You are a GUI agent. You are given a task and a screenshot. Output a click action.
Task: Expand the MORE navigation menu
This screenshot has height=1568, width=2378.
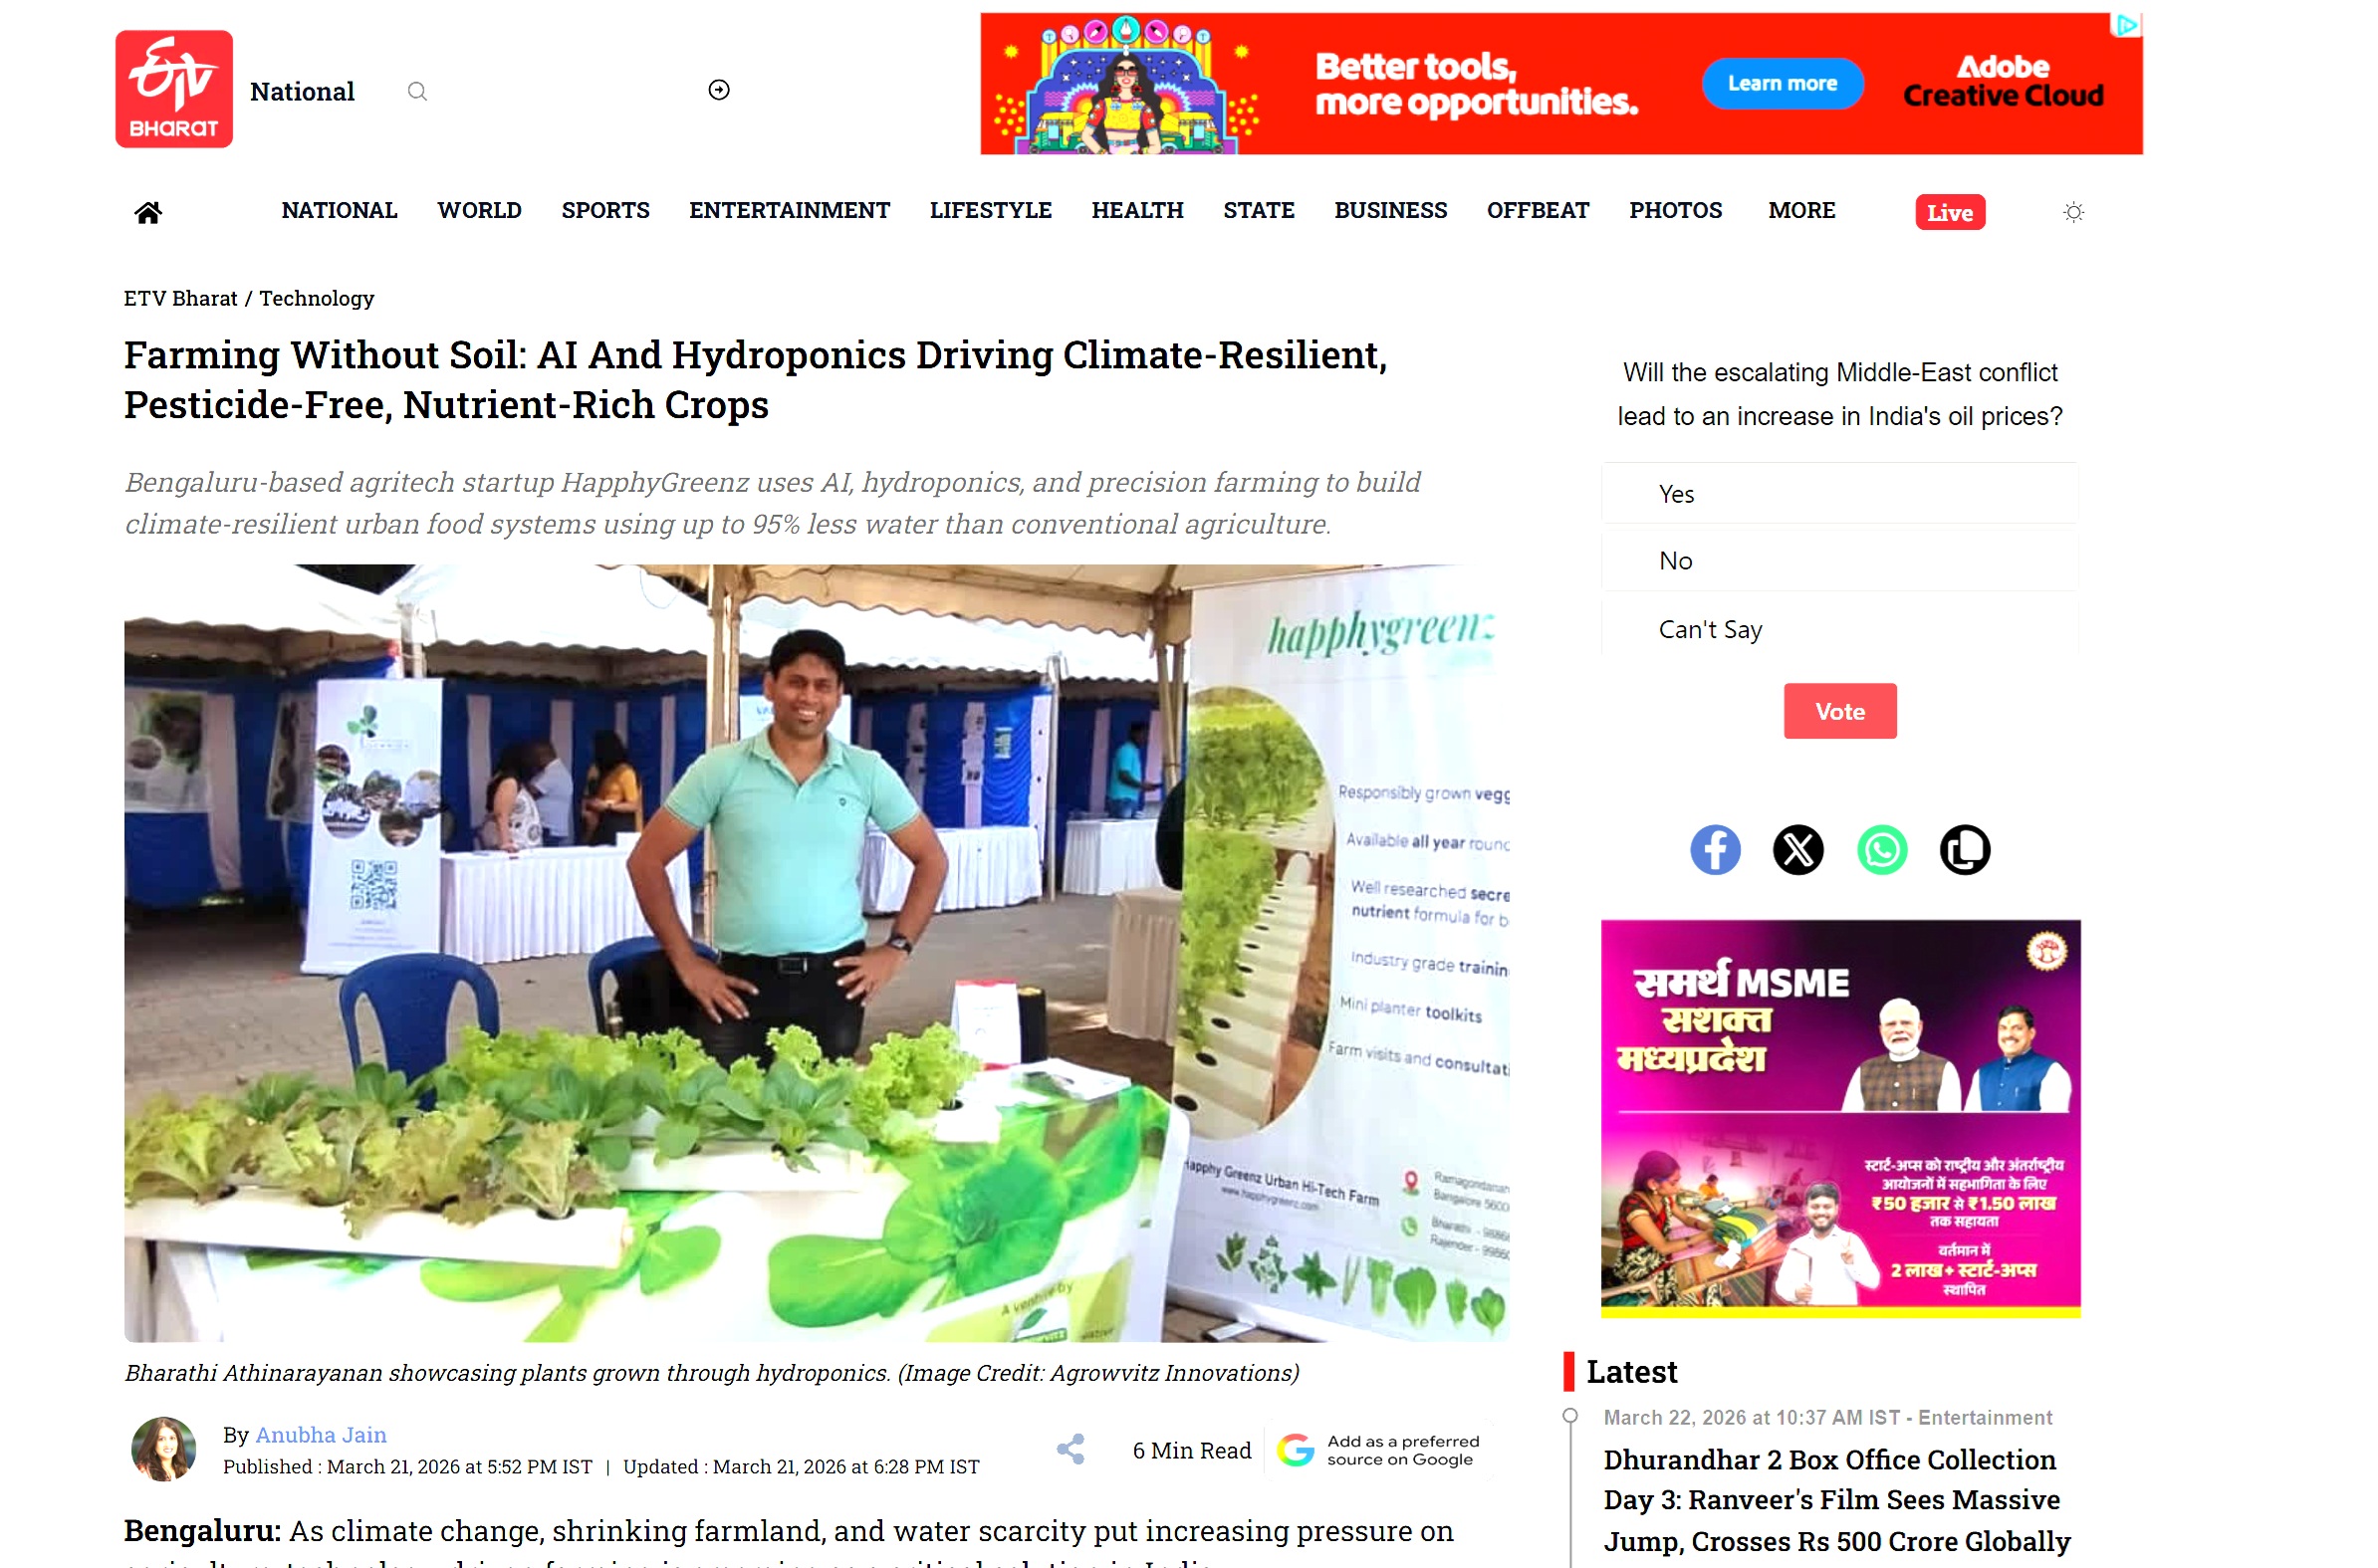[1802, 210]
